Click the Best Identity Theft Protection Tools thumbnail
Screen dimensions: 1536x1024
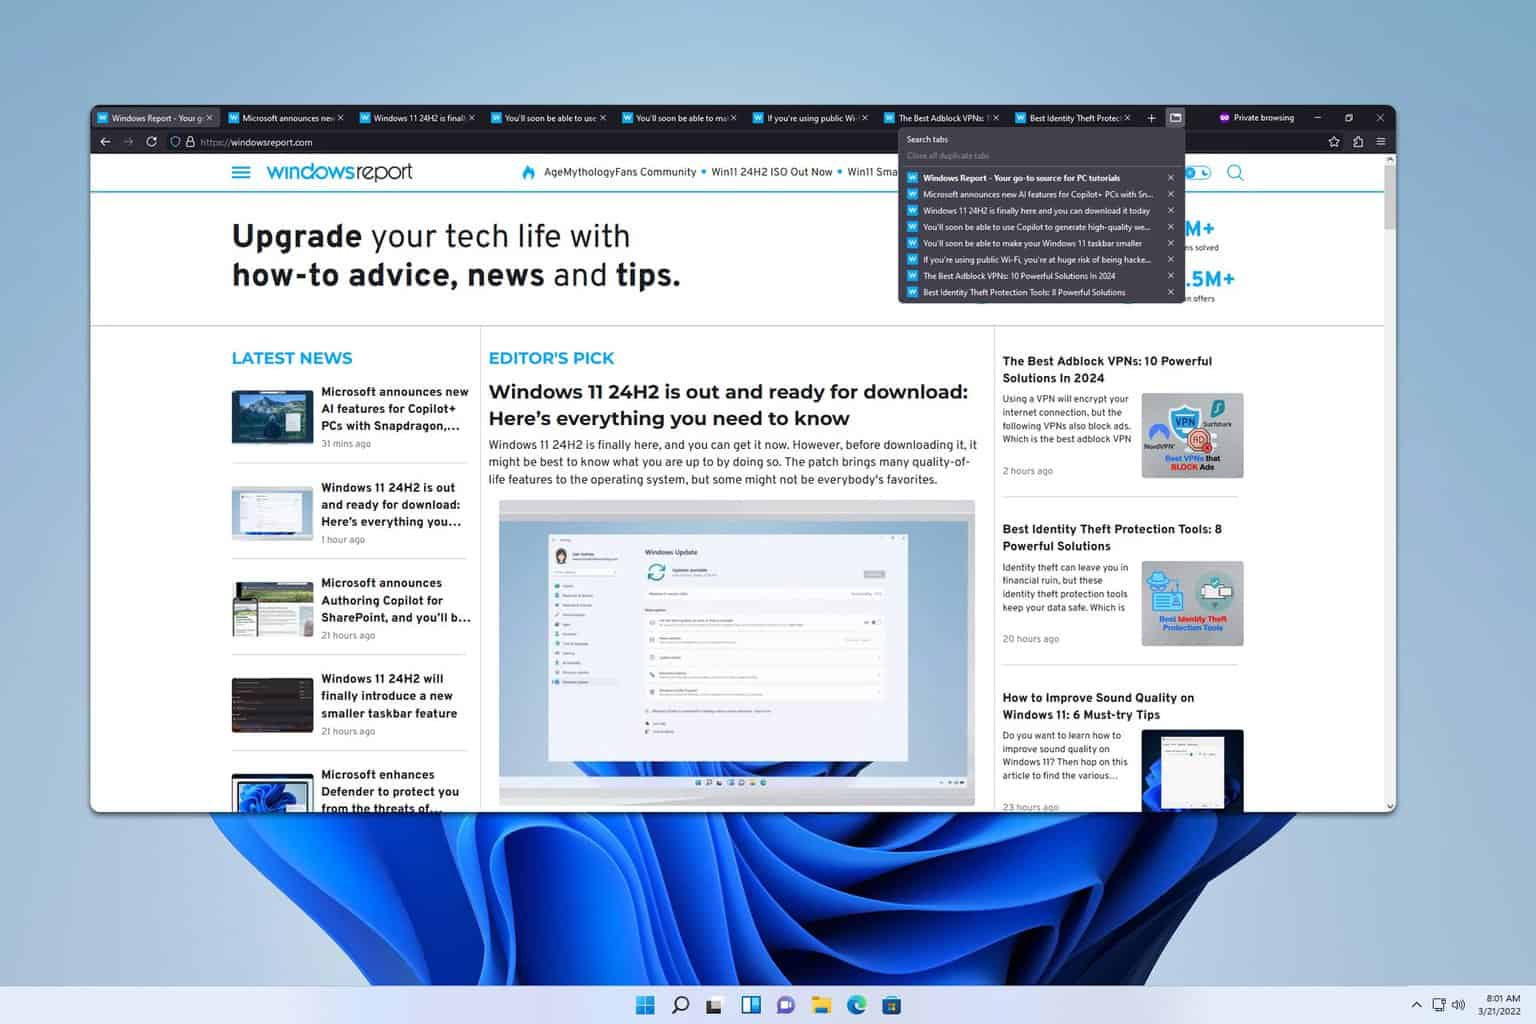[1192, 603]
